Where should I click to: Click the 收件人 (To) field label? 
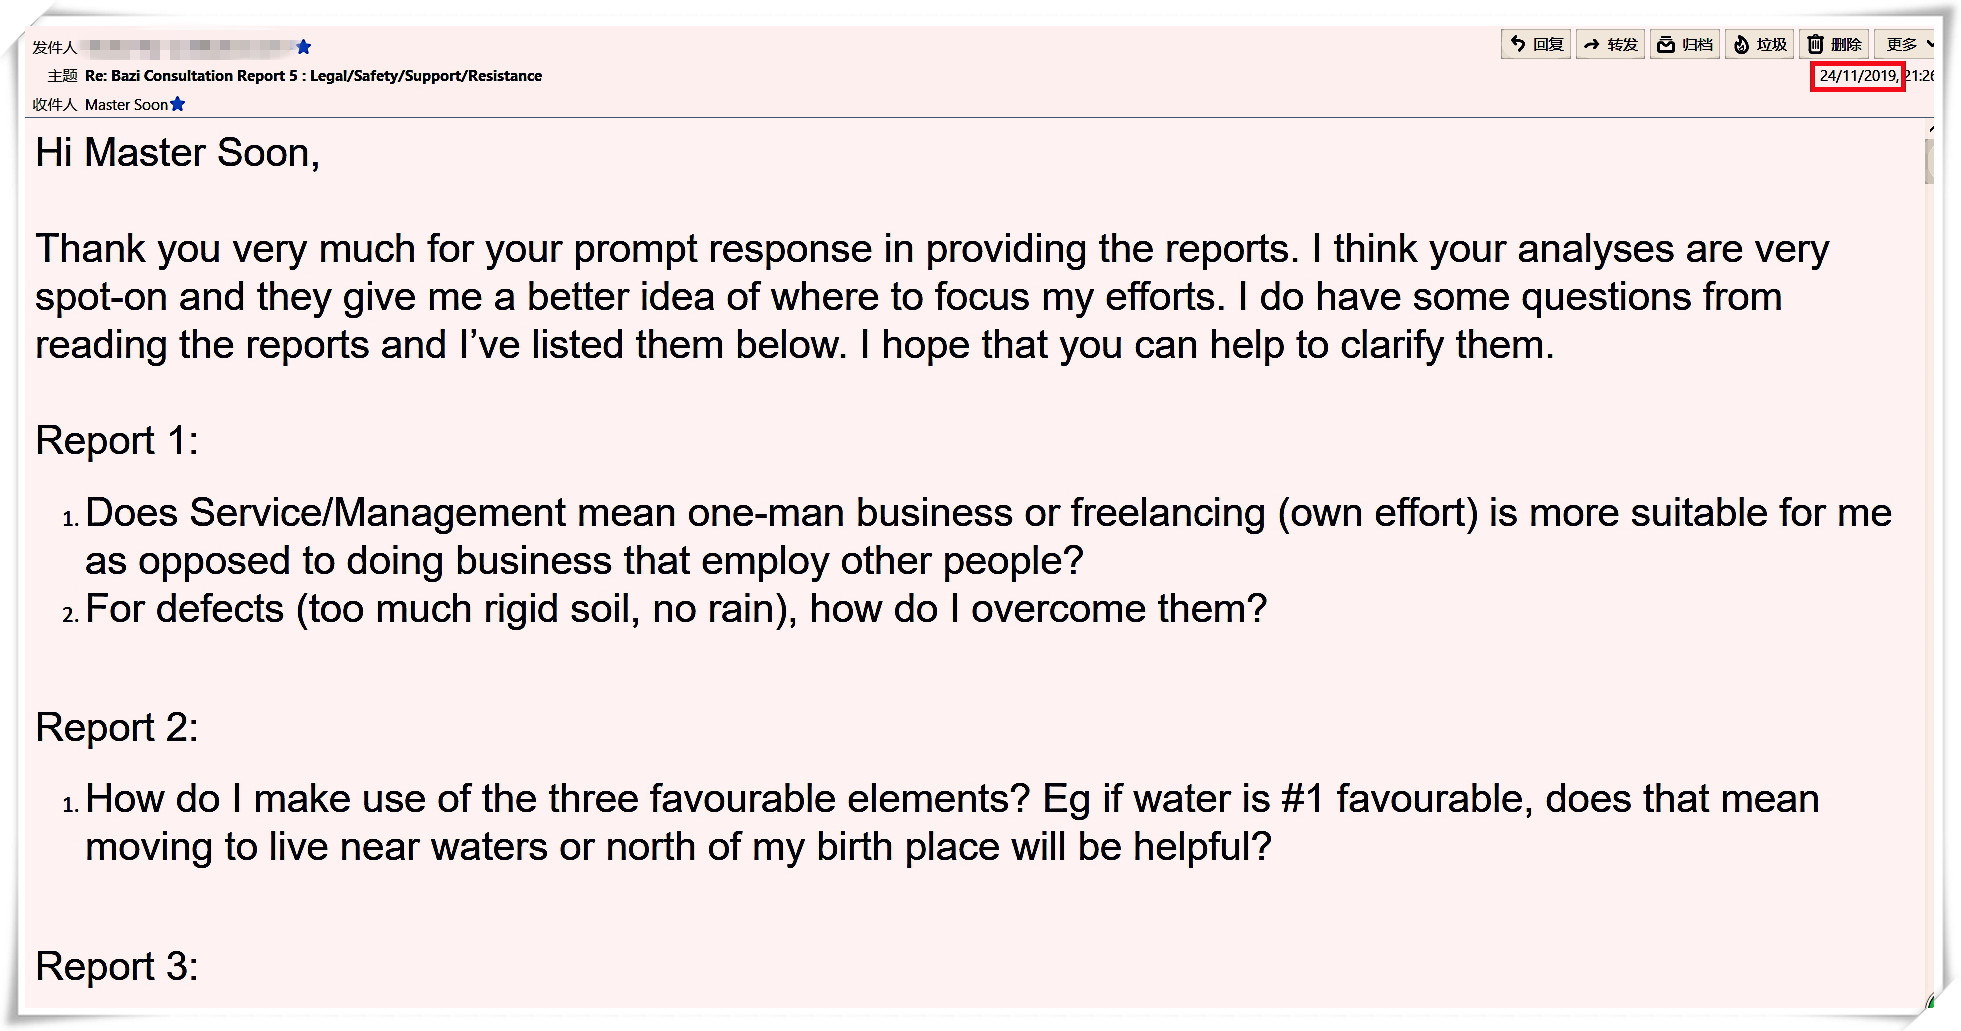coord(54,105)
